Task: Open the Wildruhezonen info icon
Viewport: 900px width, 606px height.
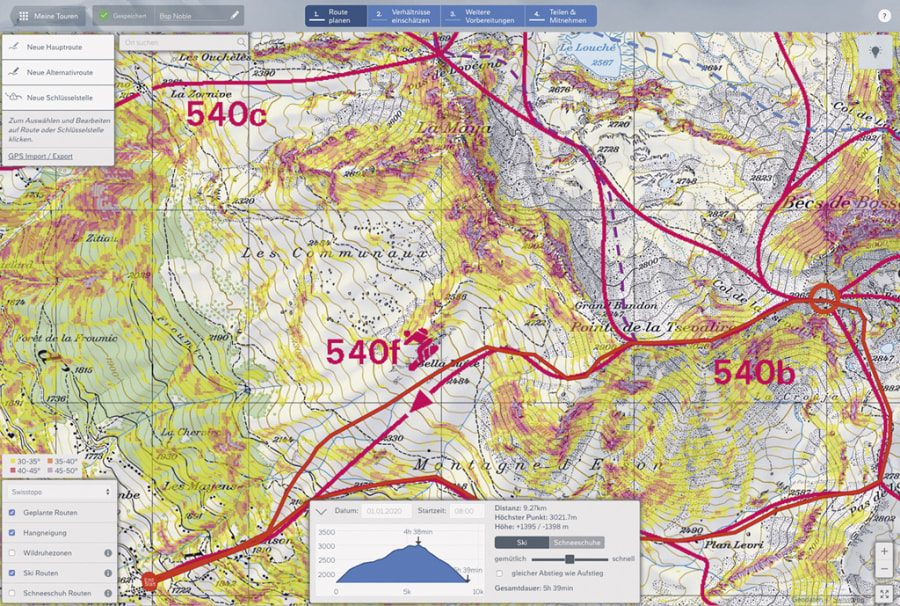Action: click(108, 553)
